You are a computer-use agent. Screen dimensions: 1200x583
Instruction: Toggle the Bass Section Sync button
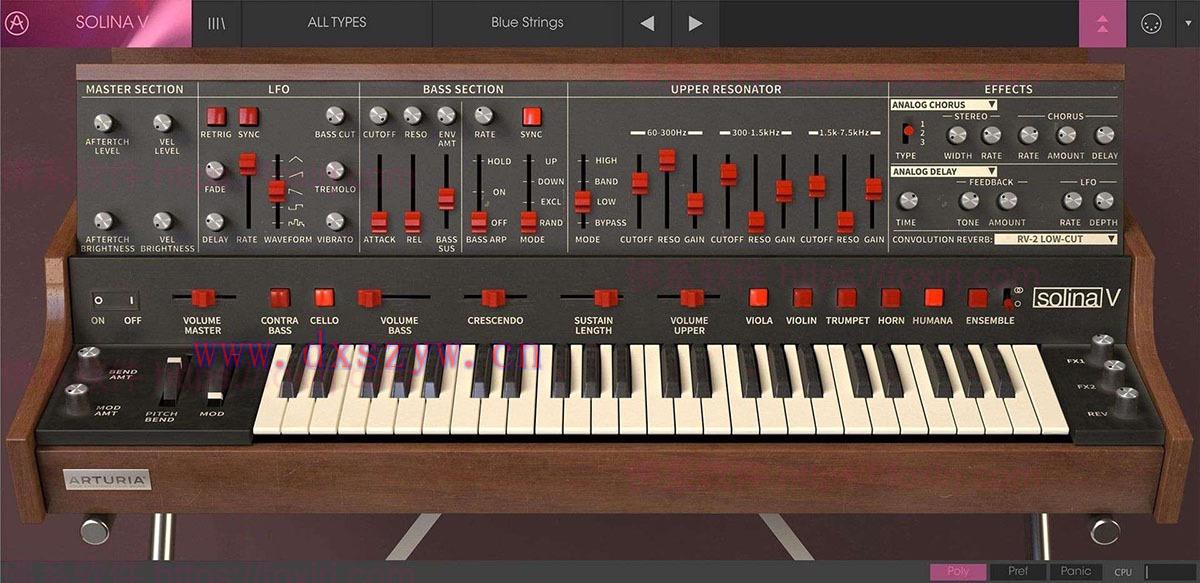(531, 115)
